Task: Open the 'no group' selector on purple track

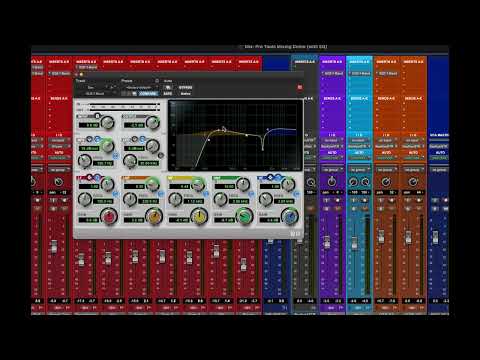Action: 332,170
